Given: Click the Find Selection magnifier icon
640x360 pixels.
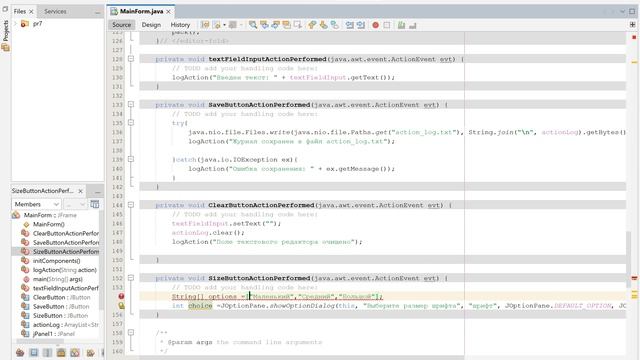Looking at the screenshot, I should point(253,25).
